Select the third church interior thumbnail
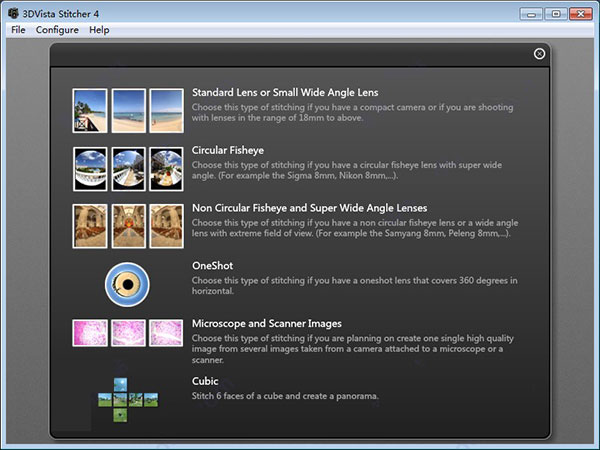The height and width of the screenshot is (450, 600). 166,226
